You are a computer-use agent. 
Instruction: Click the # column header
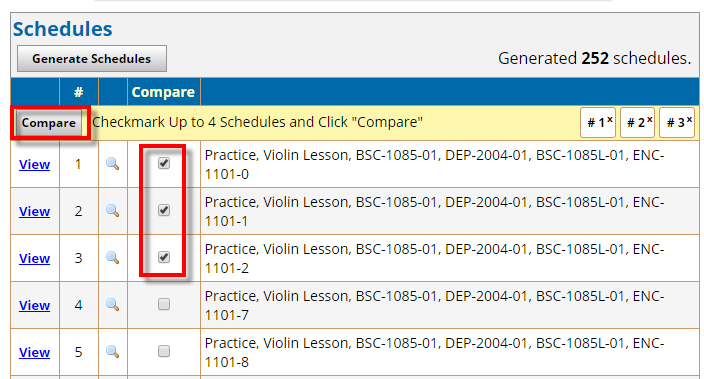tap(79, 92)
